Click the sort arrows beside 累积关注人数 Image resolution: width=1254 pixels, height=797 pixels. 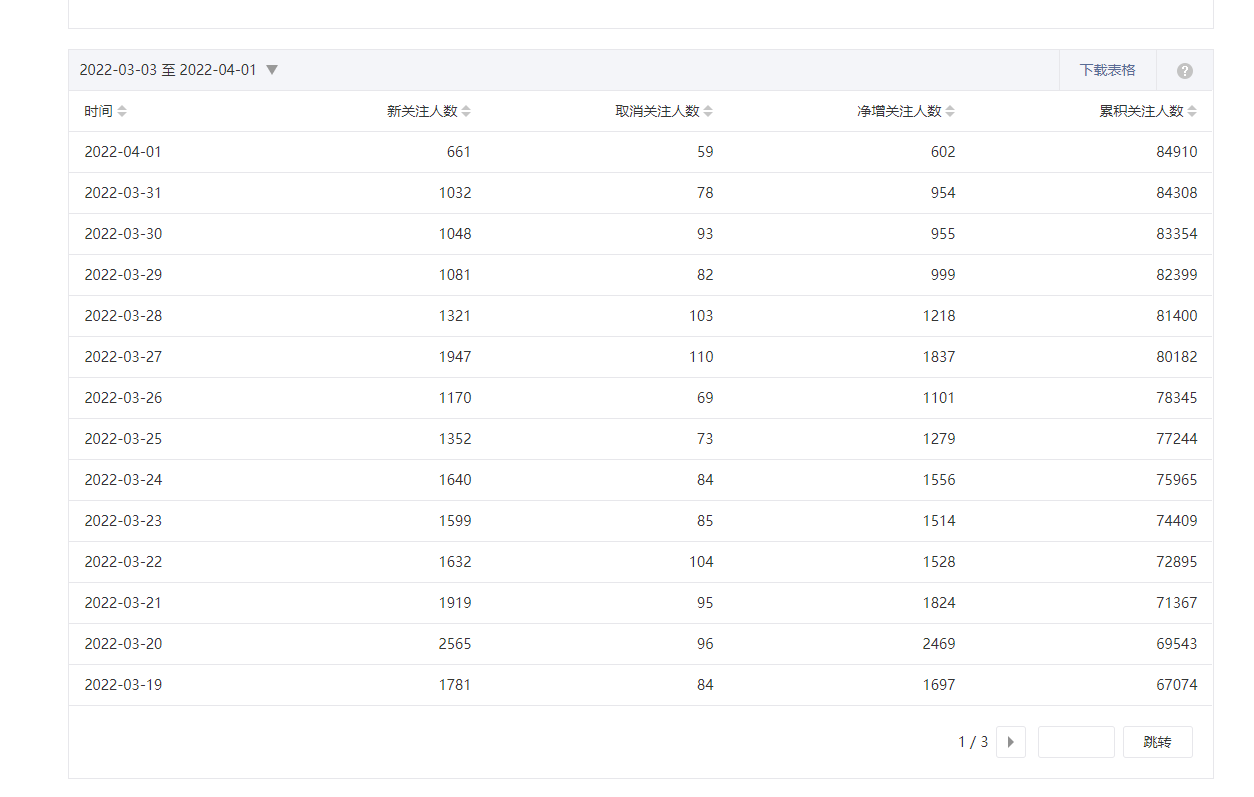click(x=1192, y=112)
